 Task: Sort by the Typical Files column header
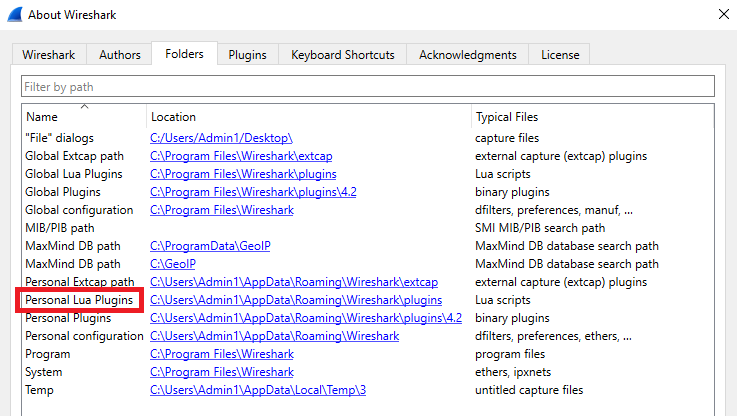[x=590, y=117]
